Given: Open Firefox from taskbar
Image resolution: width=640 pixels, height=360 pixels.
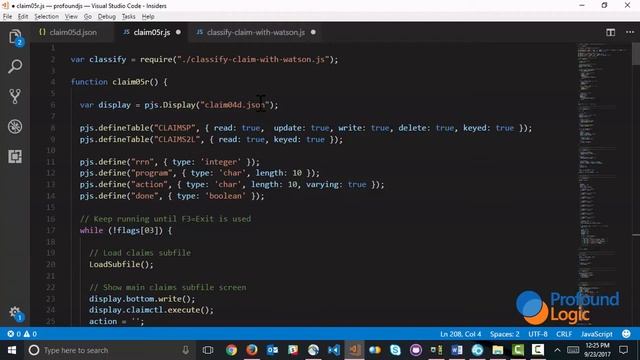Looking at the screenshot, I should click(x=252, y=350).
